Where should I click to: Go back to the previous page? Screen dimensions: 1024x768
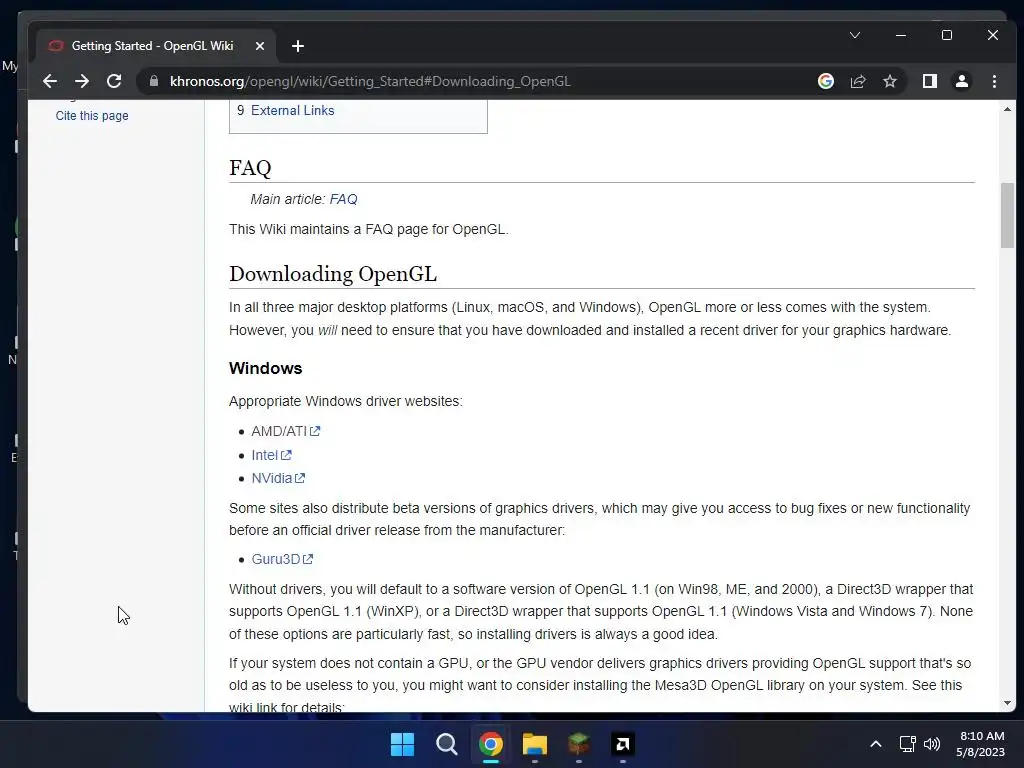(50, 81)
